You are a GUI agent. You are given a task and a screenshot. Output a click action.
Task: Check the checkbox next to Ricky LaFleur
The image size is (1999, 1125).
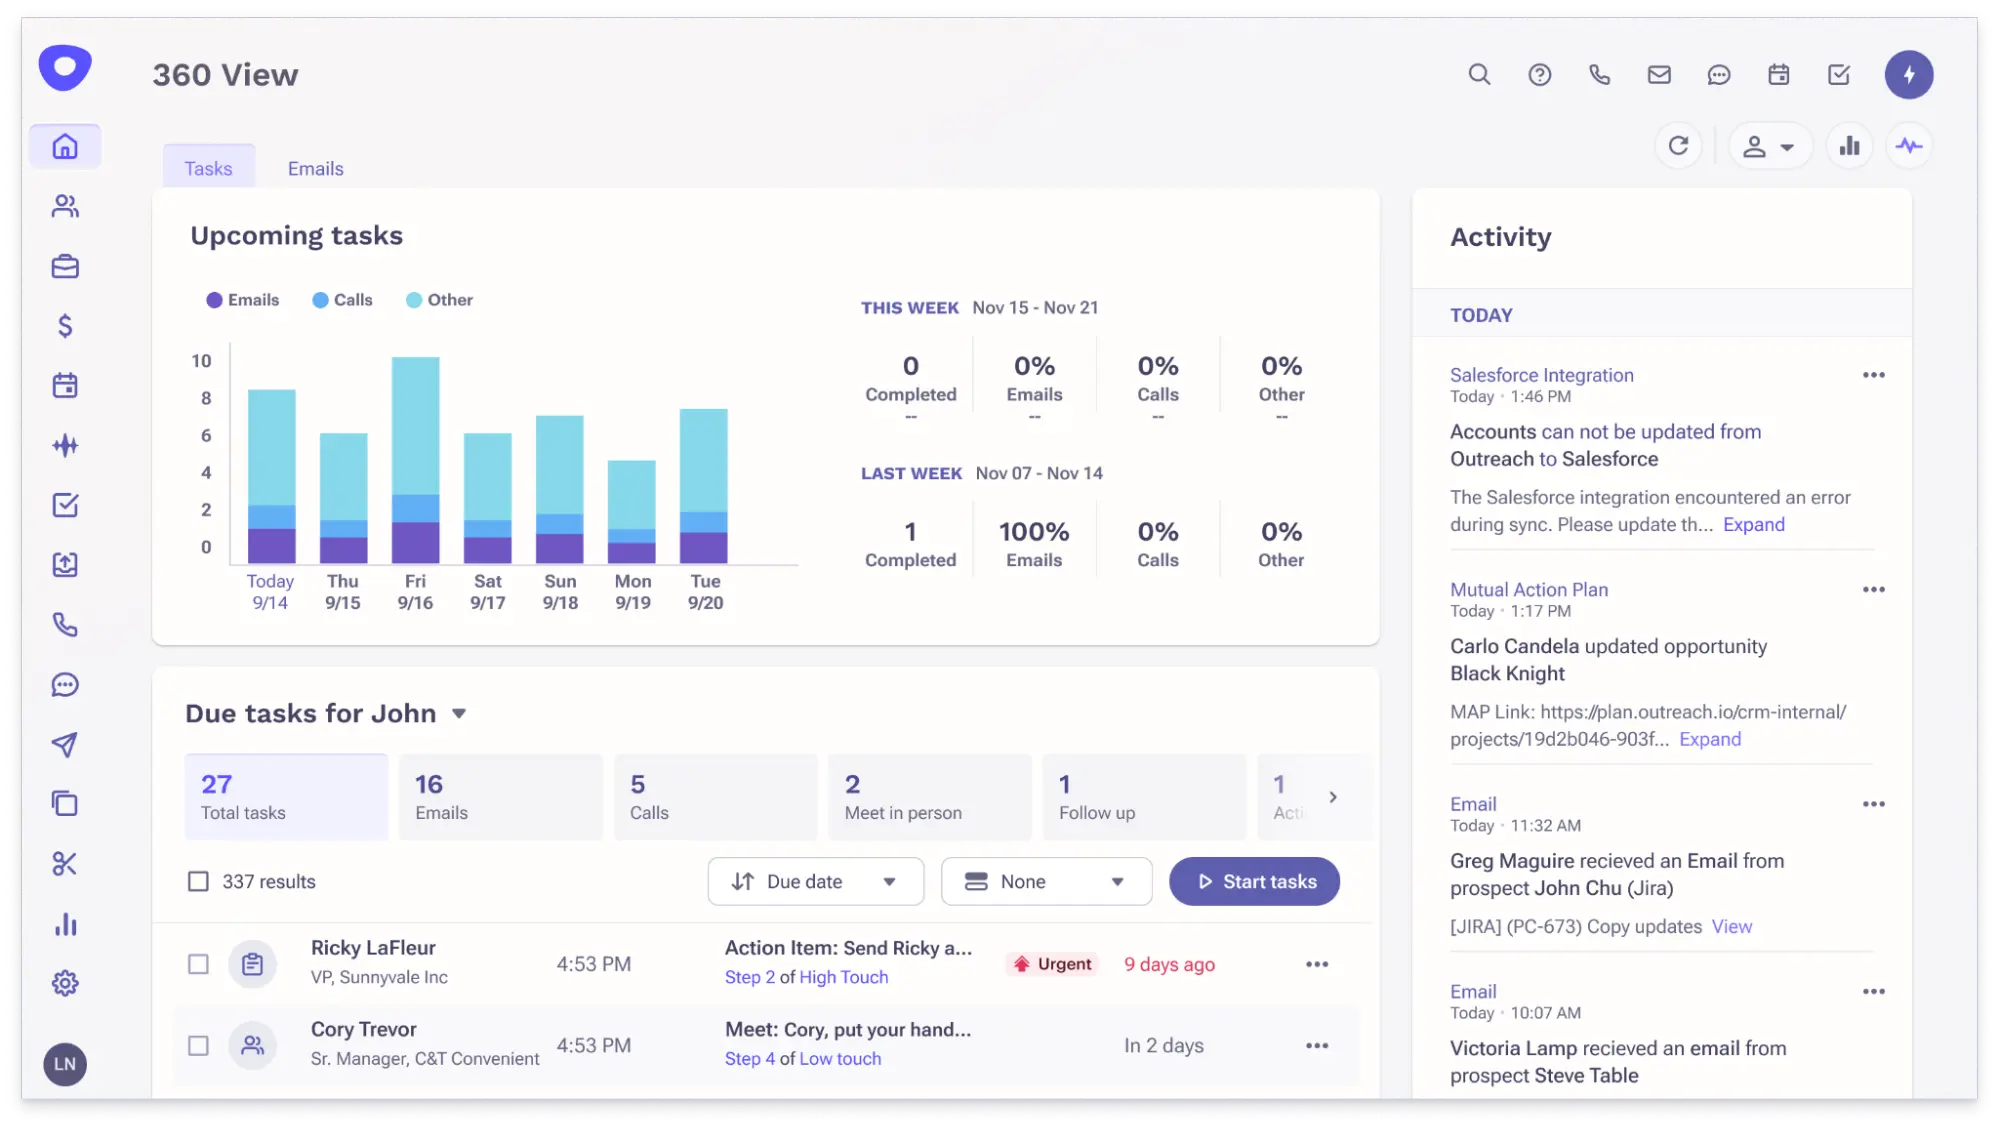tap(198, 963)
